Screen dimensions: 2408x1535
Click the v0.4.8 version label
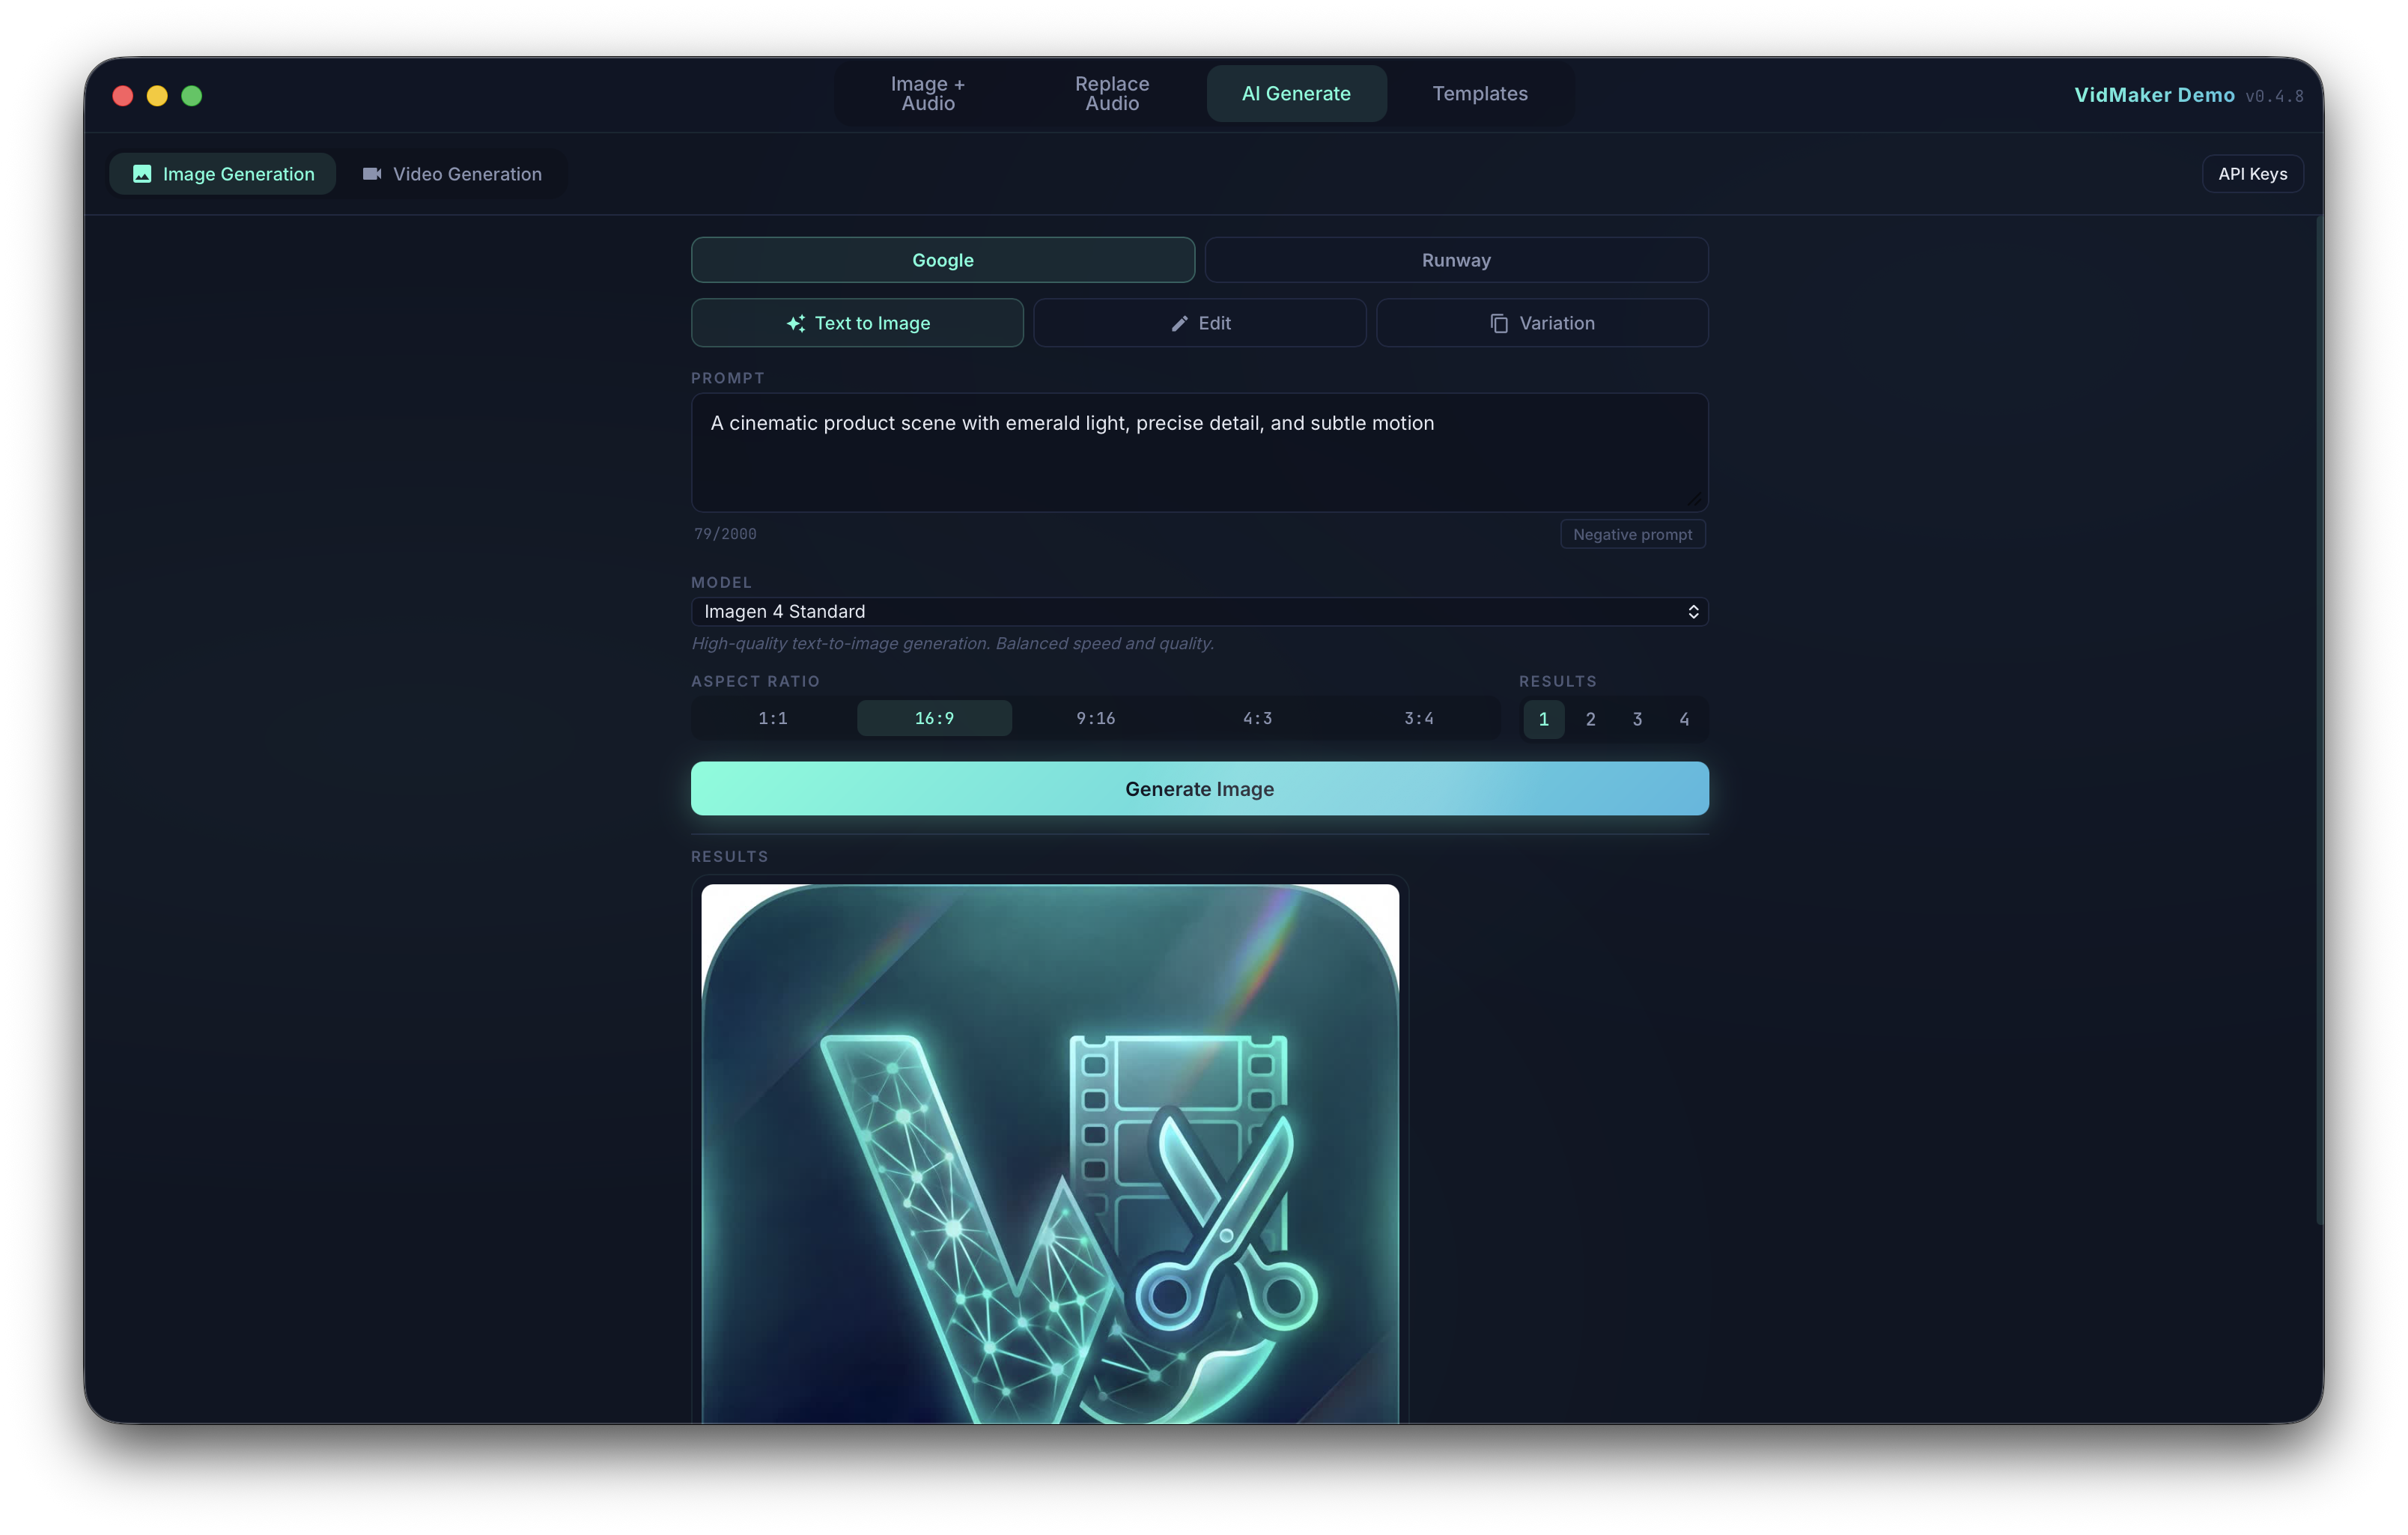click(2274, 97)
